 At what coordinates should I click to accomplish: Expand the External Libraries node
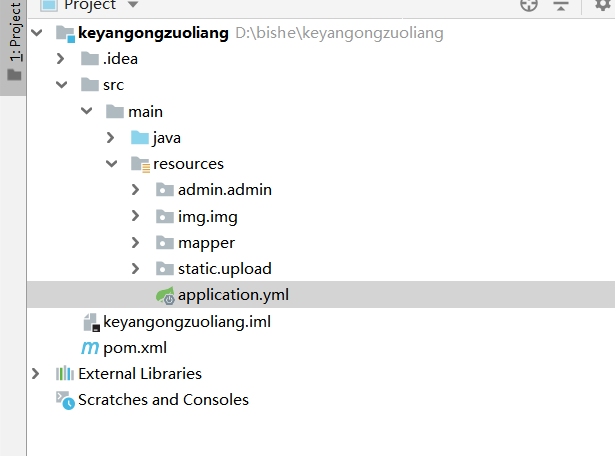[x=37, y=374]
